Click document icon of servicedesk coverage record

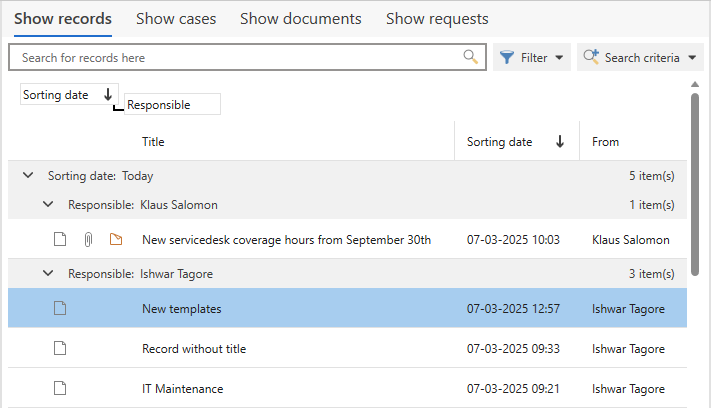click(60, 240)
